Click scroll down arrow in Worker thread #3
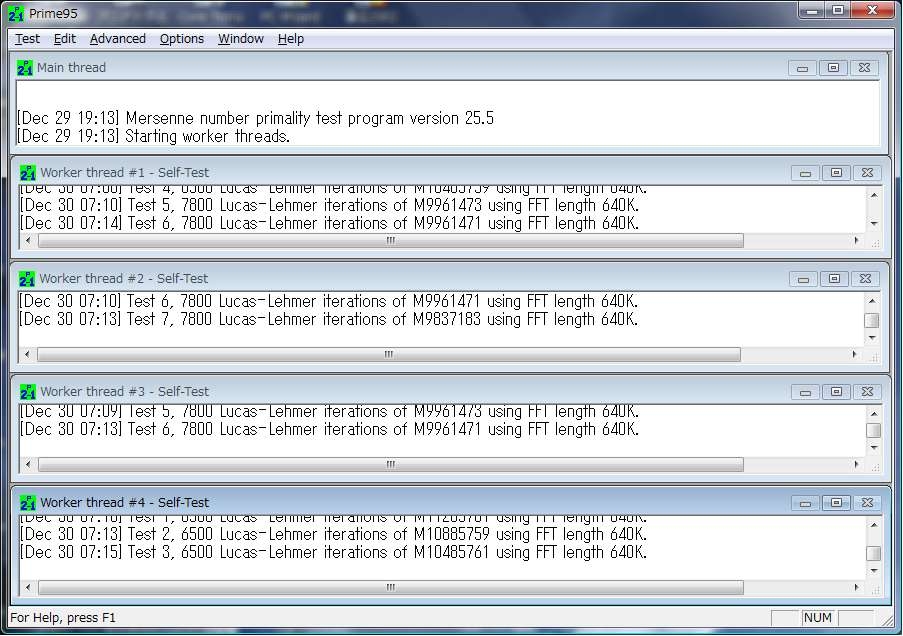This screenshot has height=636, width=903. coord(874,448)
